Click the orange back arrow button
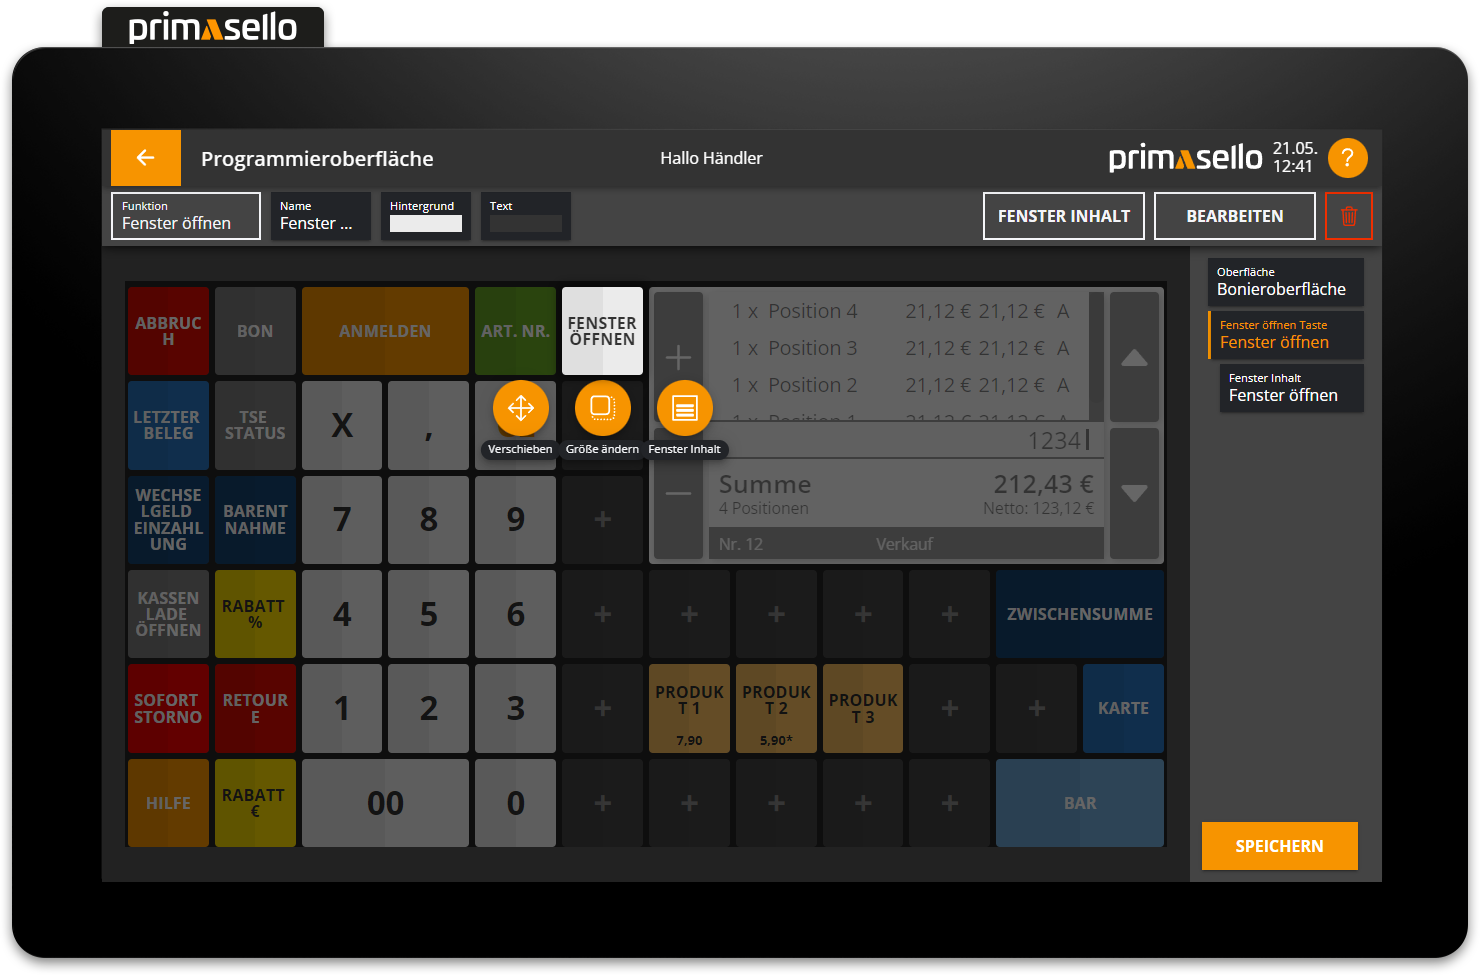The image size is (1480, 975). click(x=146, y=158)
